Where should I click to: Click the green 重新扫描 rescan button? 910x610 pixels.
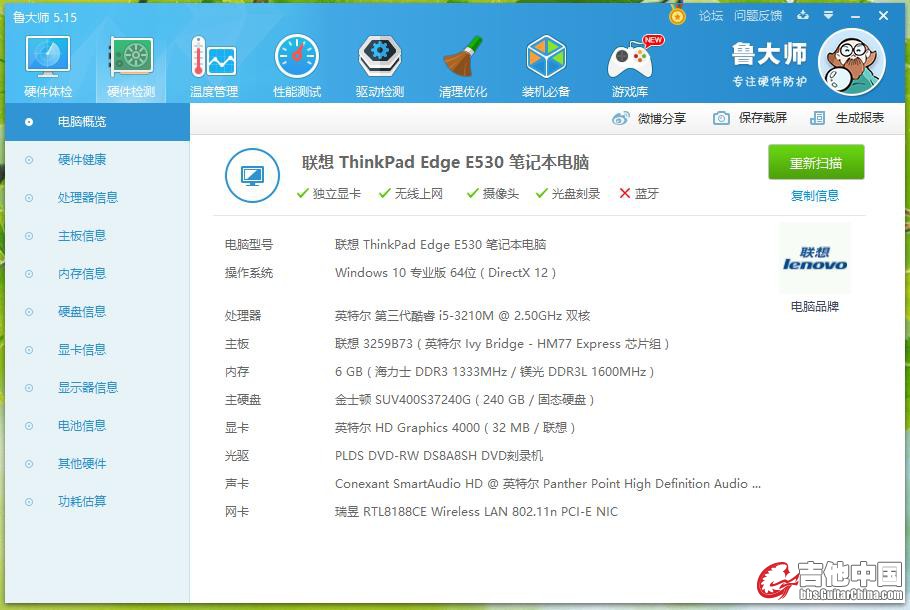point(816,163)
